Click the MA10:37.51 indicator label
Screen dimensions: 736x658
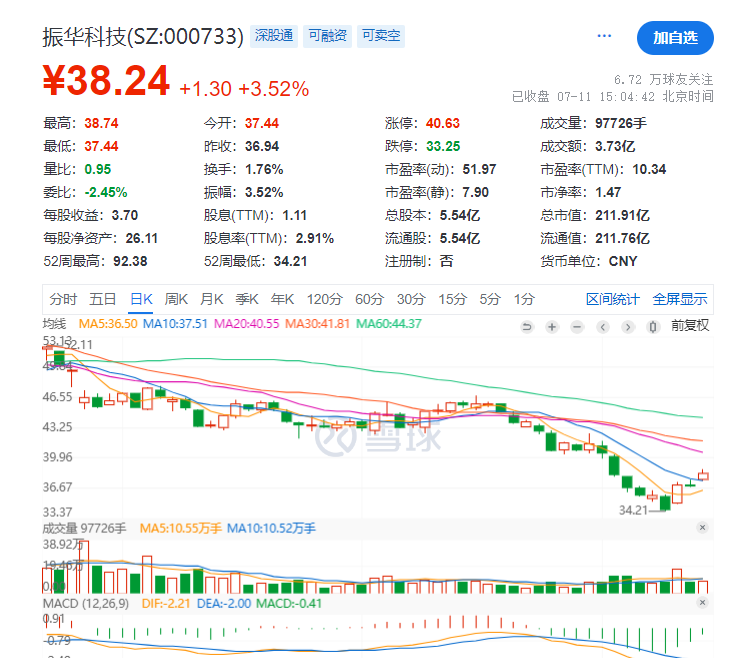[175, 324]
